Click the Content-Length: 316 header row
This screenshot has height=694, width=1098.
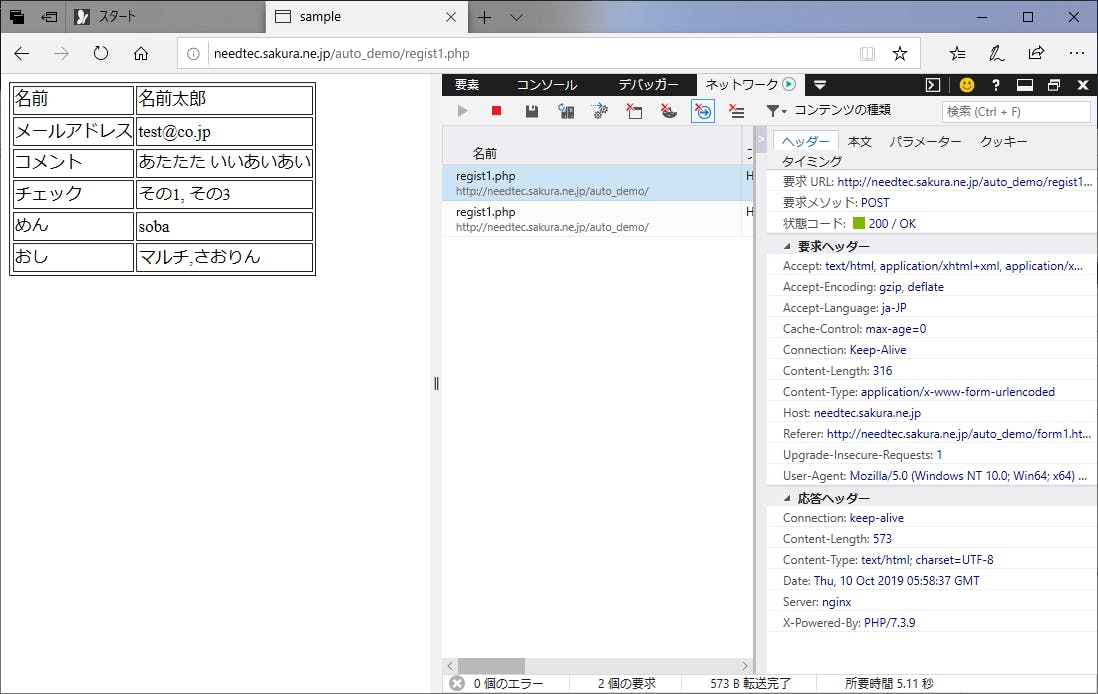pyautogui.click(x=933, y=370)
